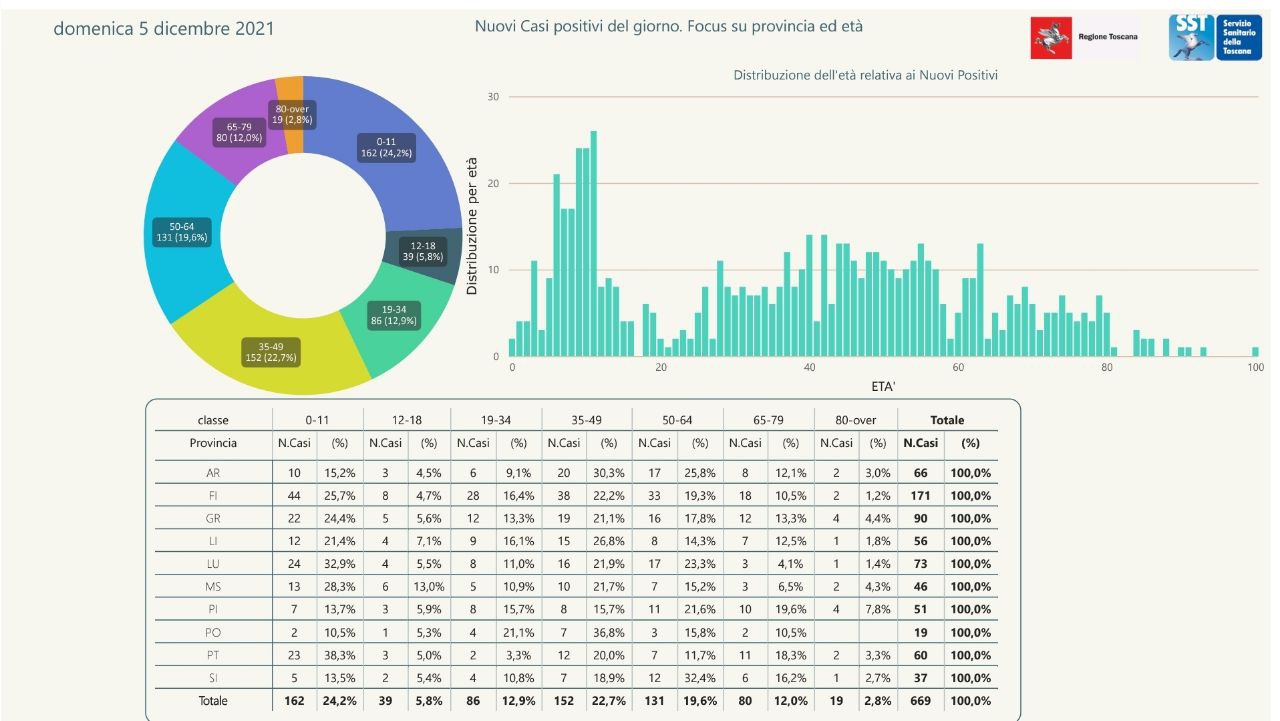This screenshot has width=1280, height=721.
Task: Select the 35-49 table column header
Action: pos(586,420)
